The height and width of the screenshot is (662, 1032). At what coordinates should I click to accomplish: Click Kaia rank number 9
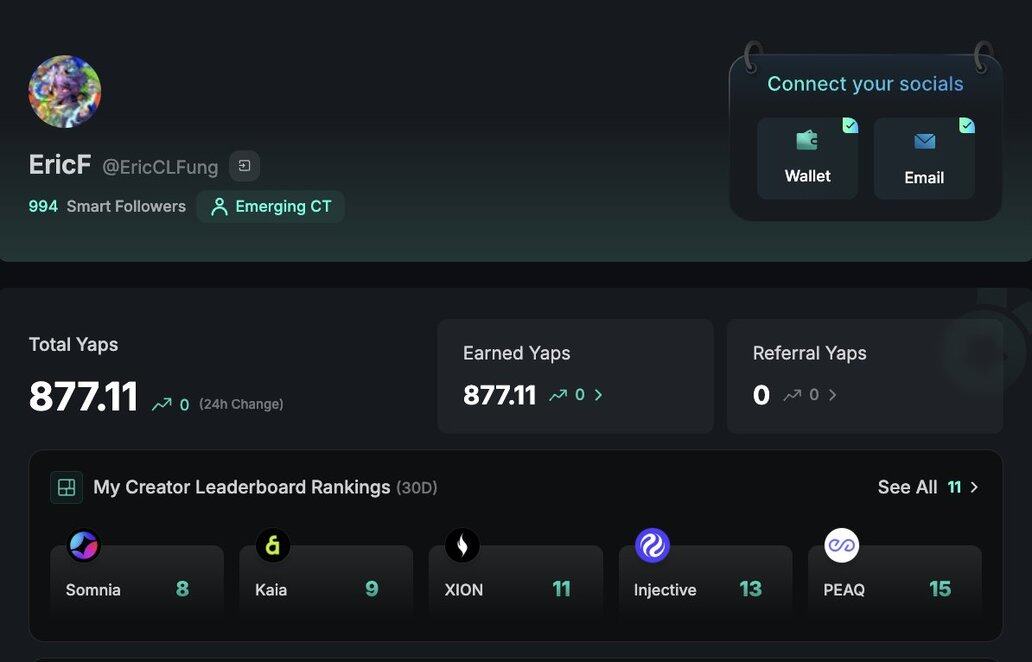(372, 589)
